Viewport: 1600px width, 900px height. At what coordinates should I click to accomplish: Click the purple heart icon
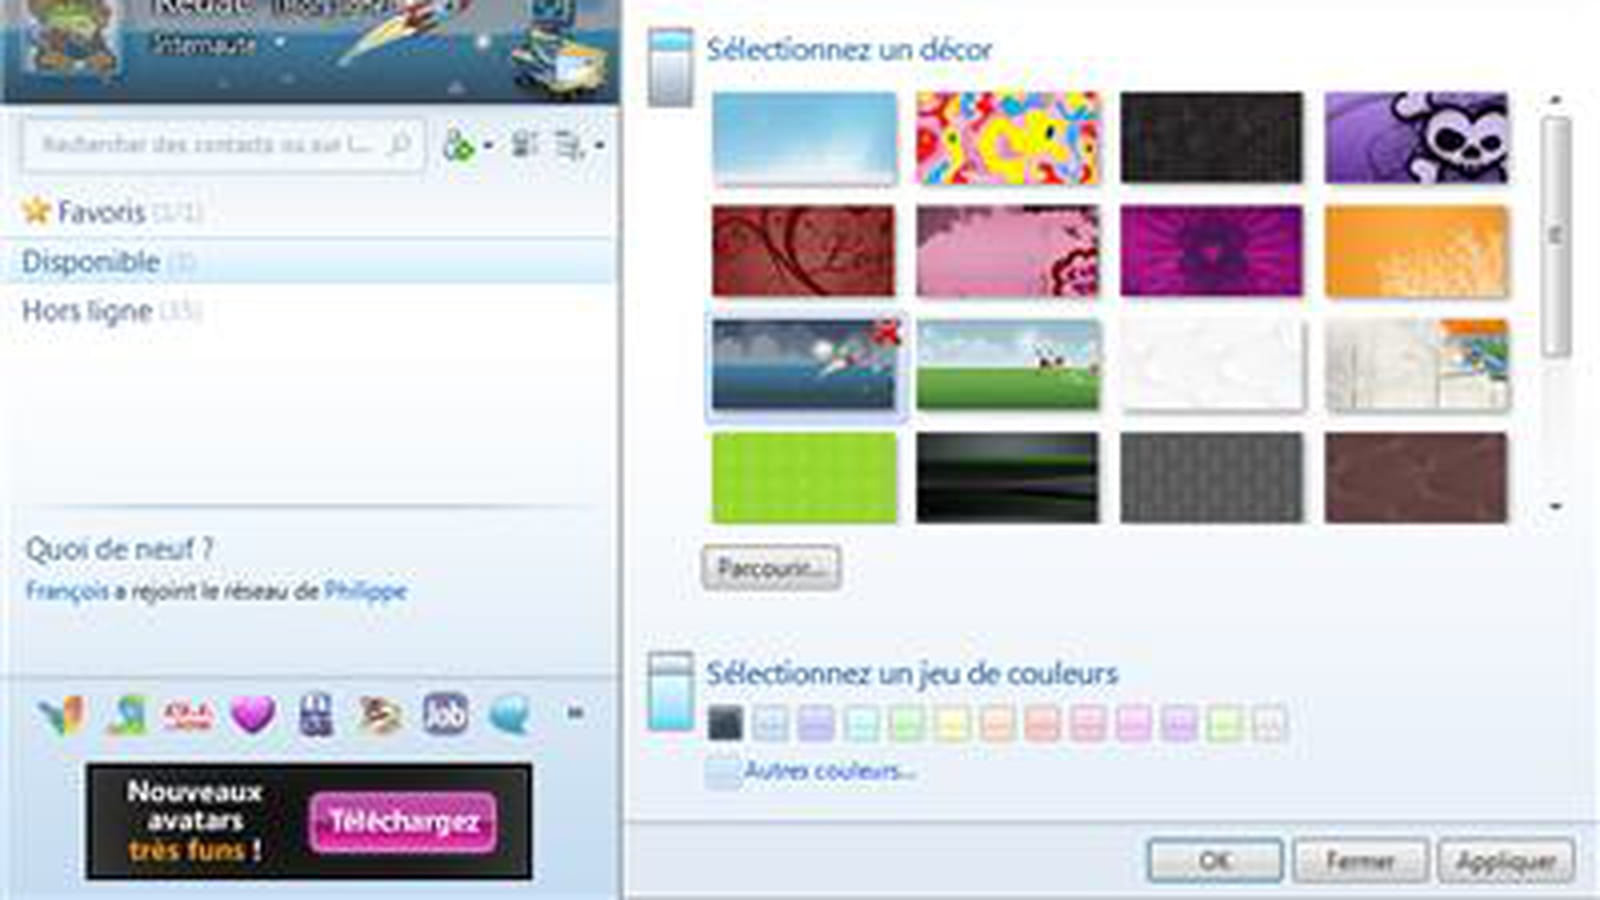click(x=252, y=716)
